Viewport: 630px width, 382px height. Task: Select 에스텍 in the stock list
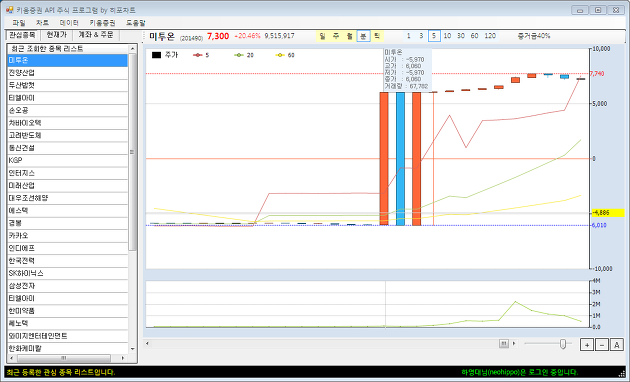pos(67,210)
